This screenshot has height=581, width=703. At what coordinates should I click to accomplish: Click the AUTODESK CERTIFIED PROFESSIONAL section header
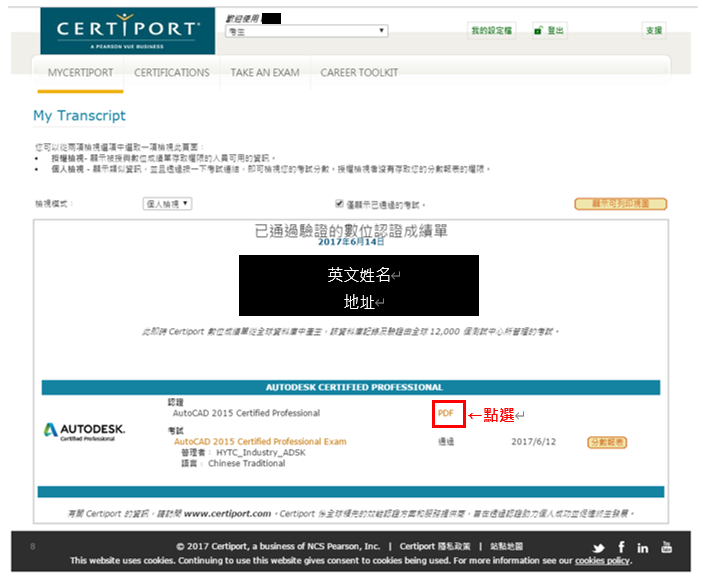point(351,387)
